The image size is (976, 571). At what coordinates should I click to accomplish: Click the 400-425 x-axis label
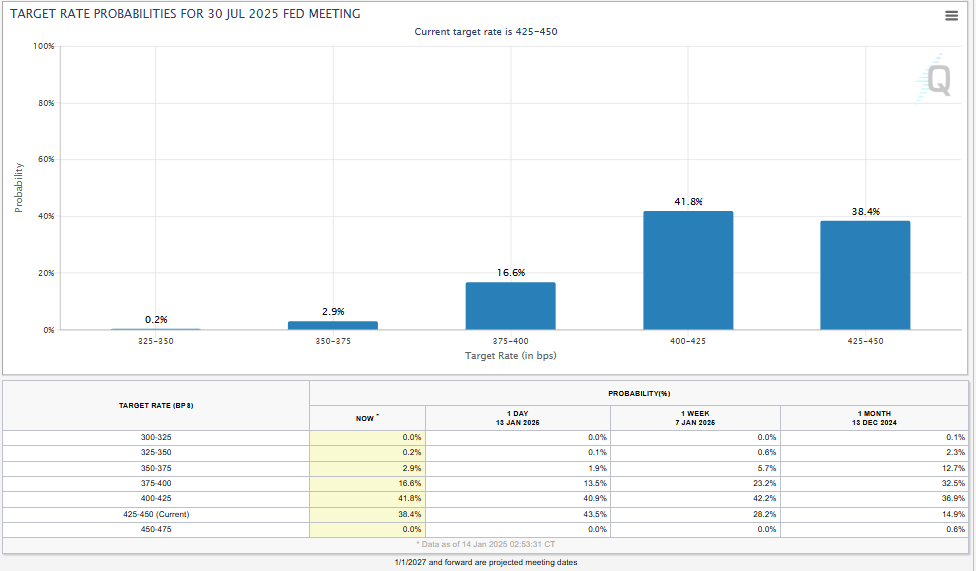[x=688, y=341]
